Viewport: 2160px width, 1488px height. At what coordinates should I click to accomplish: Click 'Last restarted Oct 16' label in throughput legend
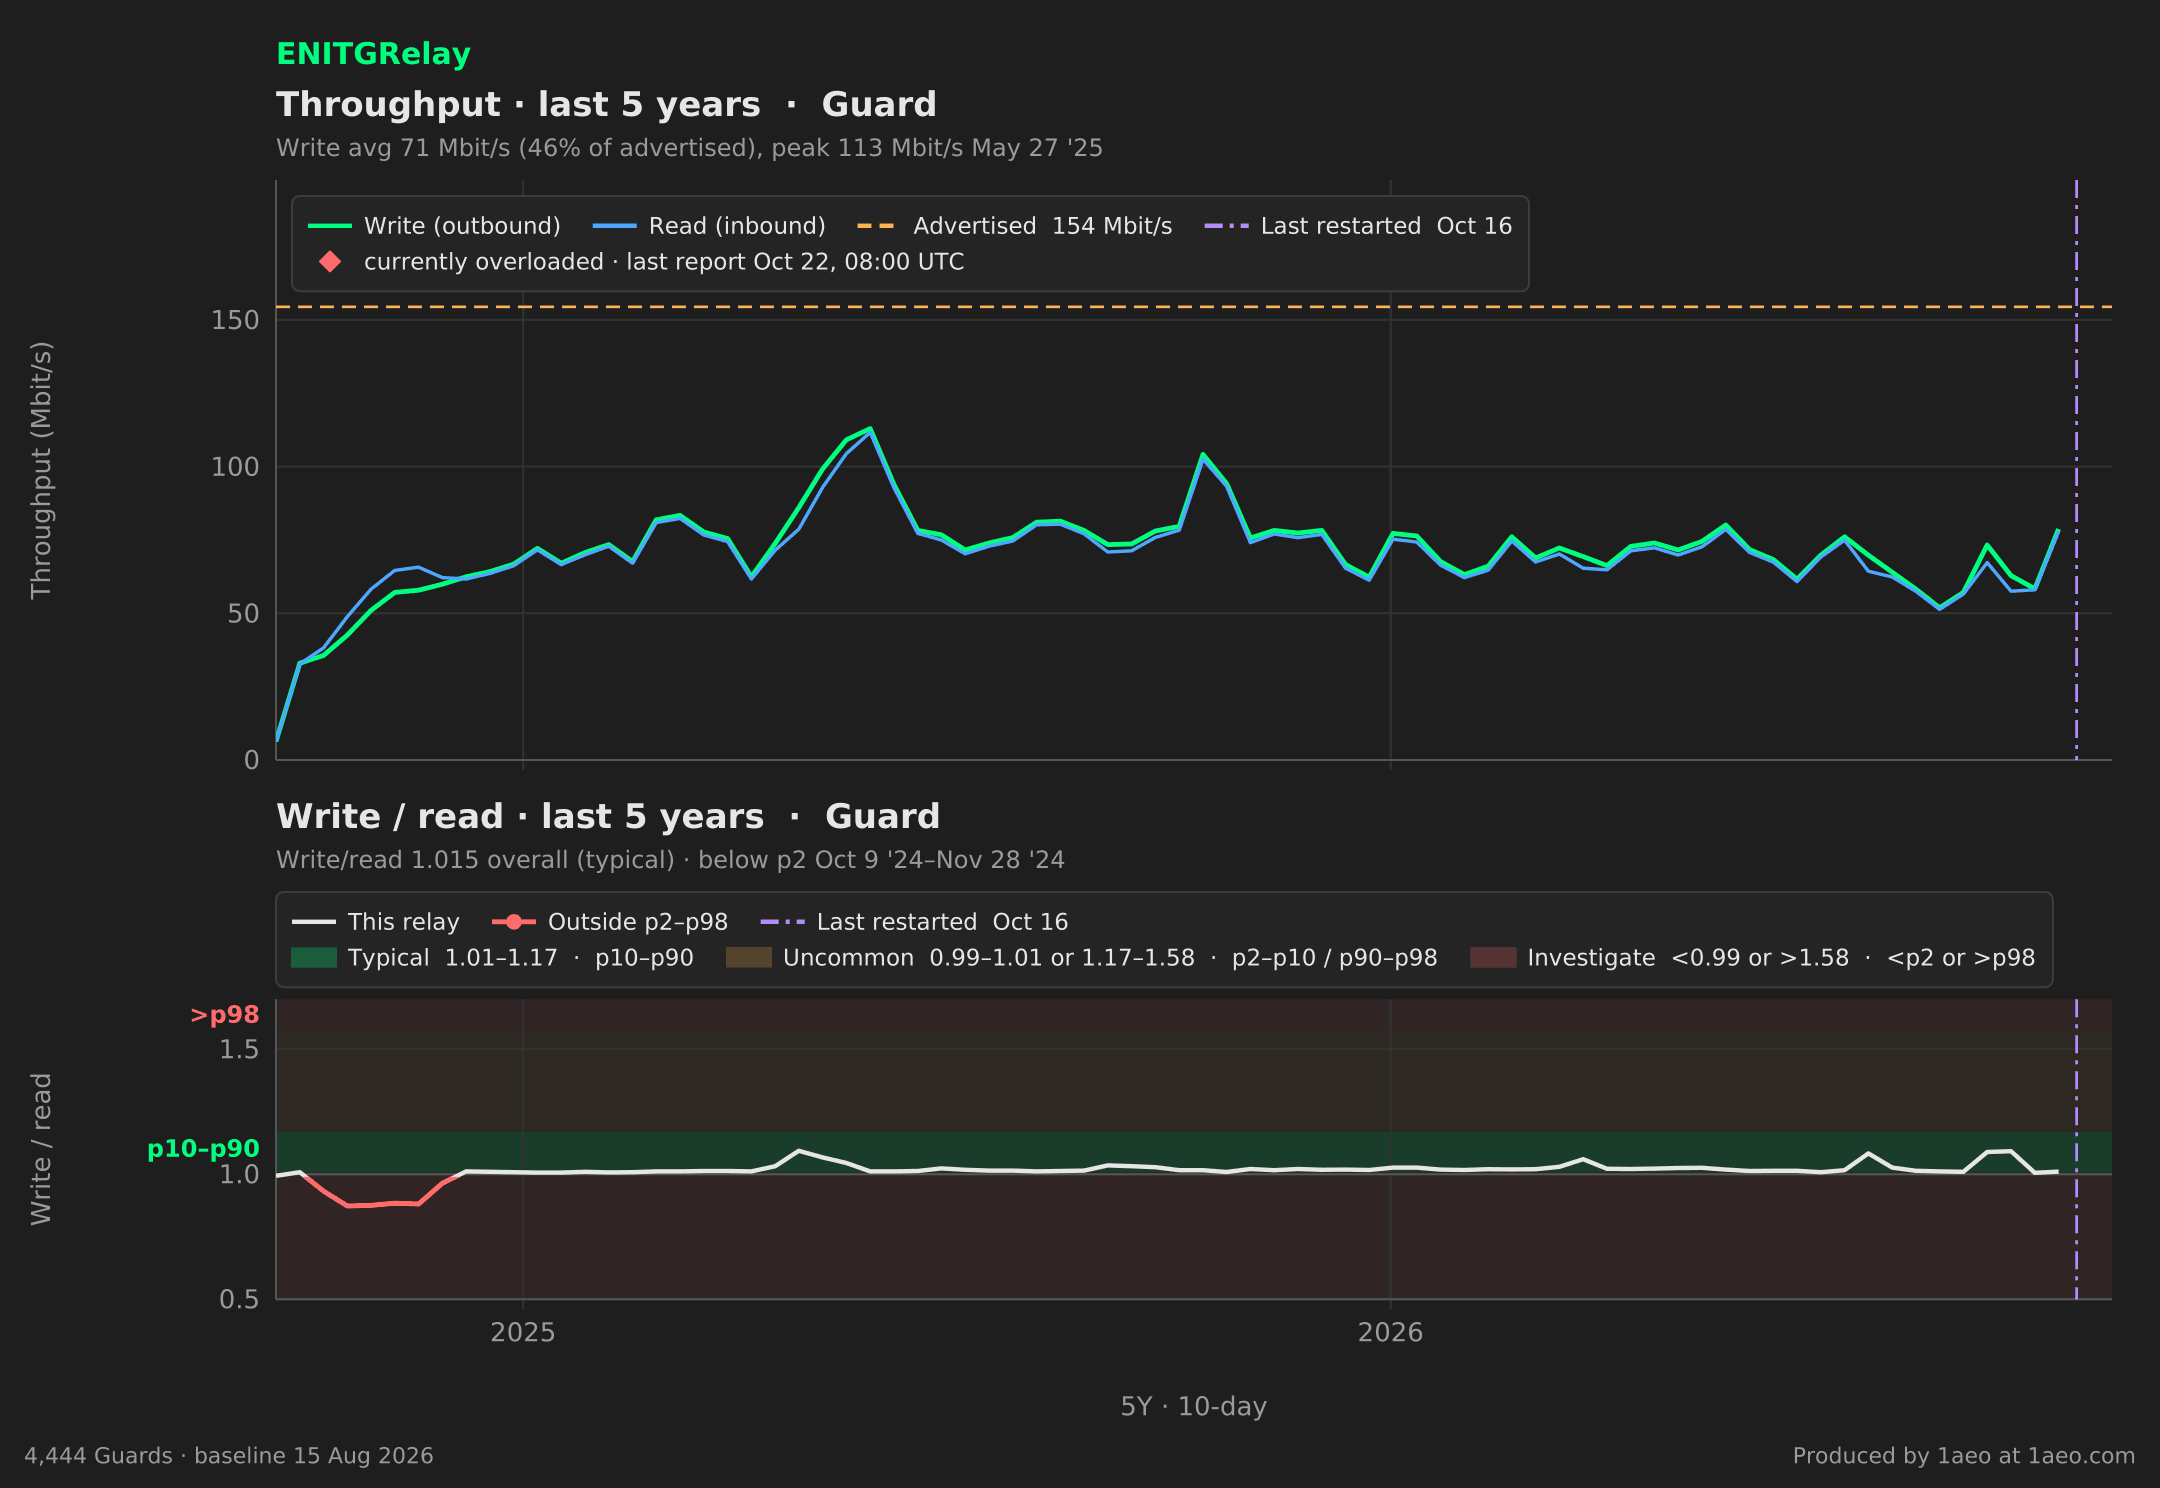[x=1386, y=226]
